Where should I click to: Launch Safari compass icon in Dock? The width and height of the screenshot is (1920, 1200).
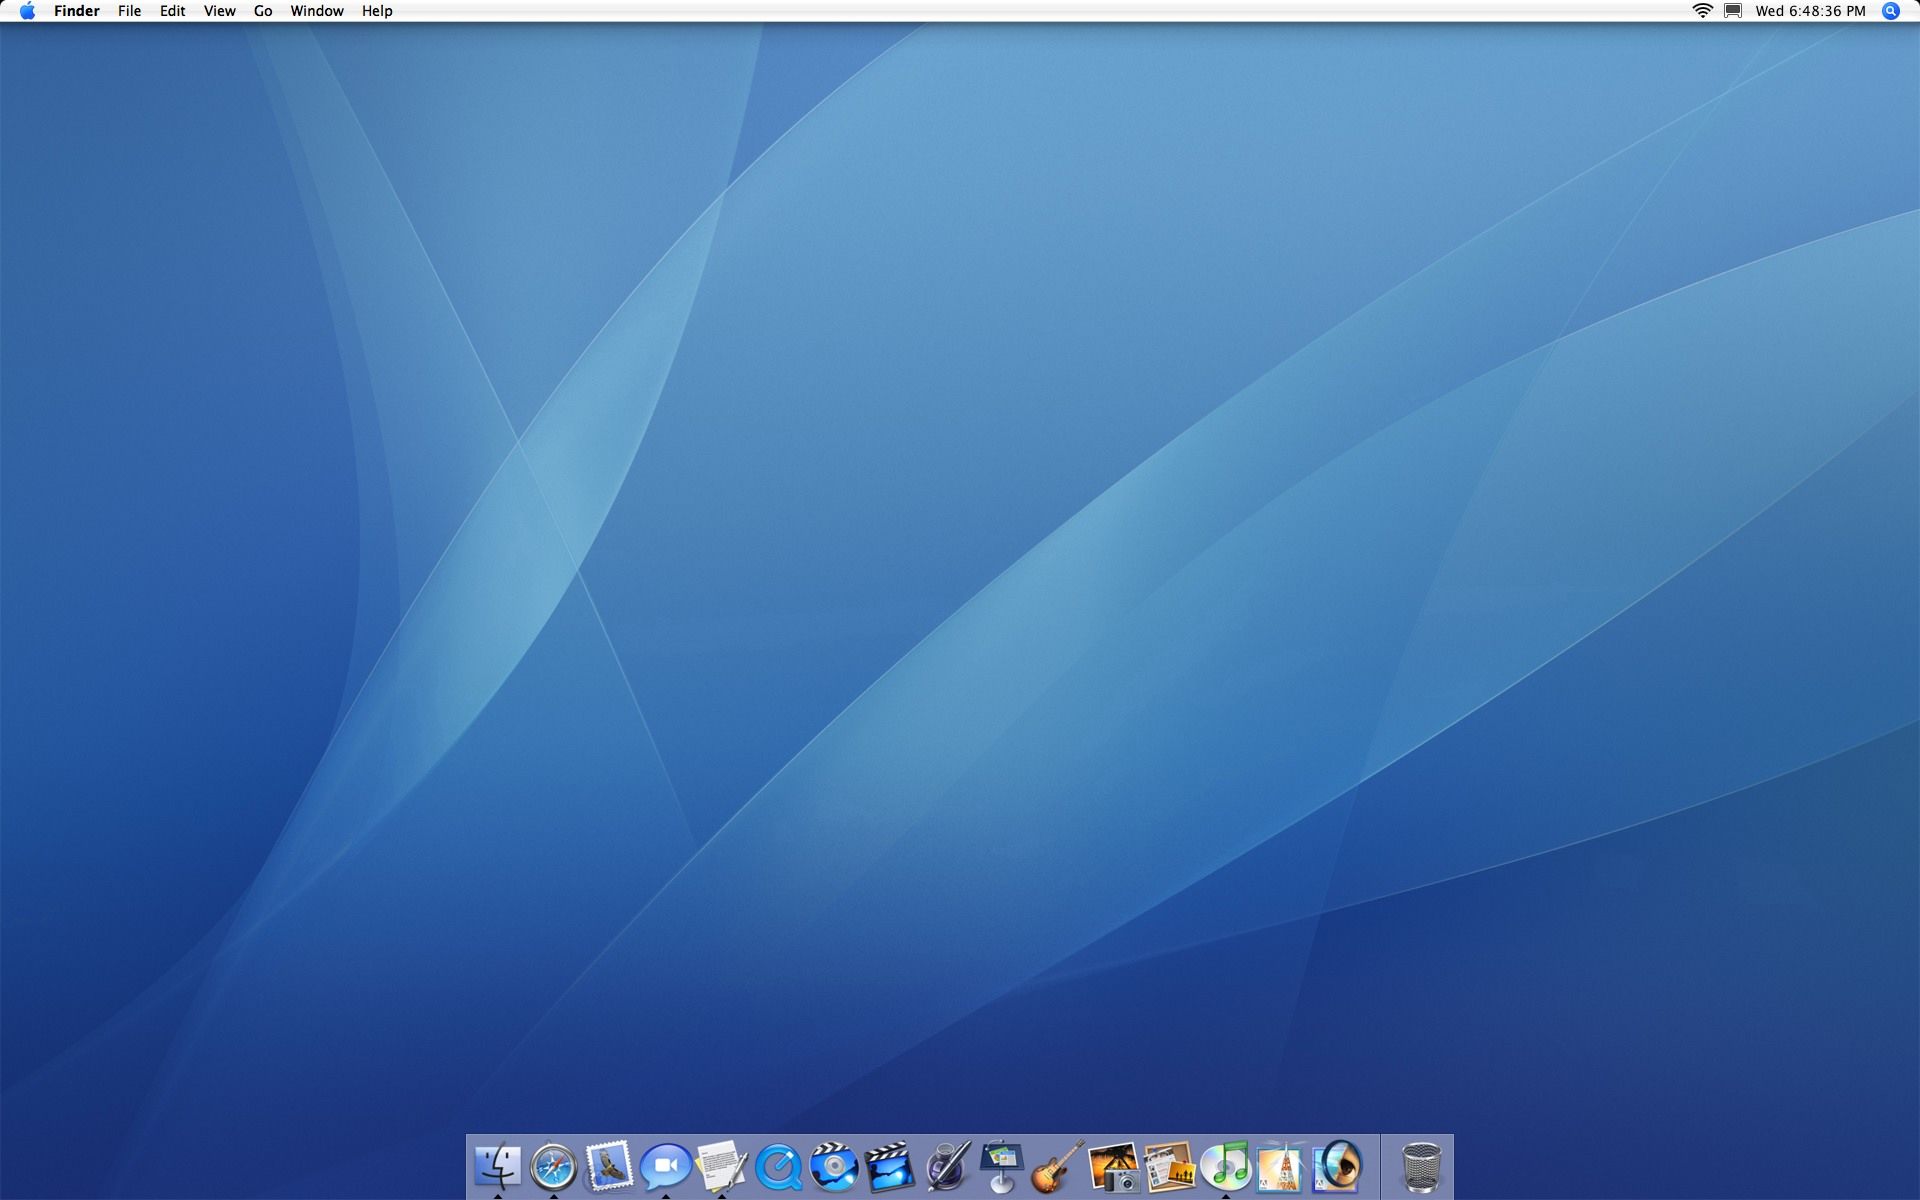[x=553, y=1166]
